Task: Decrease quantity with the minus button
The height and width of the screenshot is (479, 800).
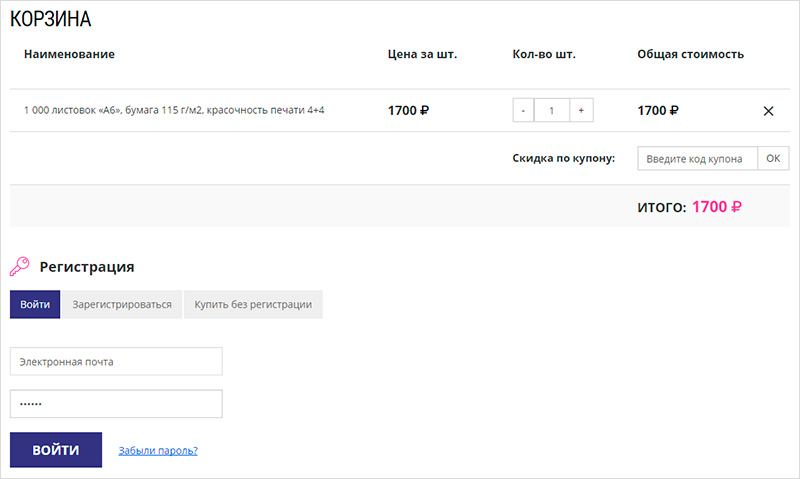Action: click(523, 110)
